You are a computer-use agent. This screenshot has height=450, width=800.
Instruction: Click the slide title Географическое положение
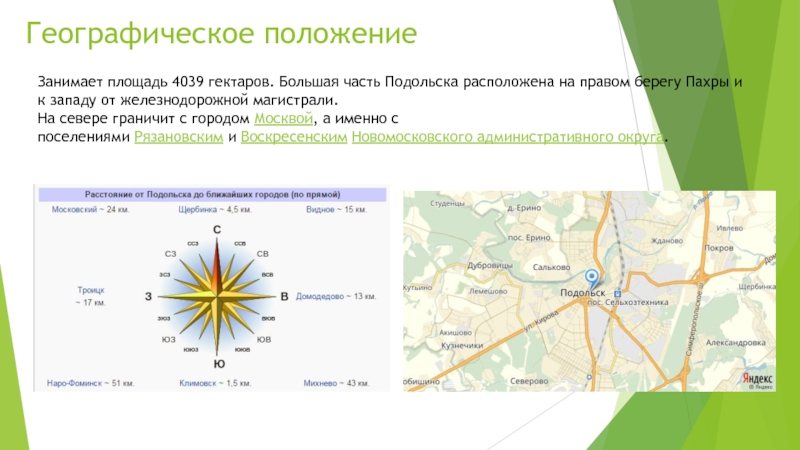[220, 36]
